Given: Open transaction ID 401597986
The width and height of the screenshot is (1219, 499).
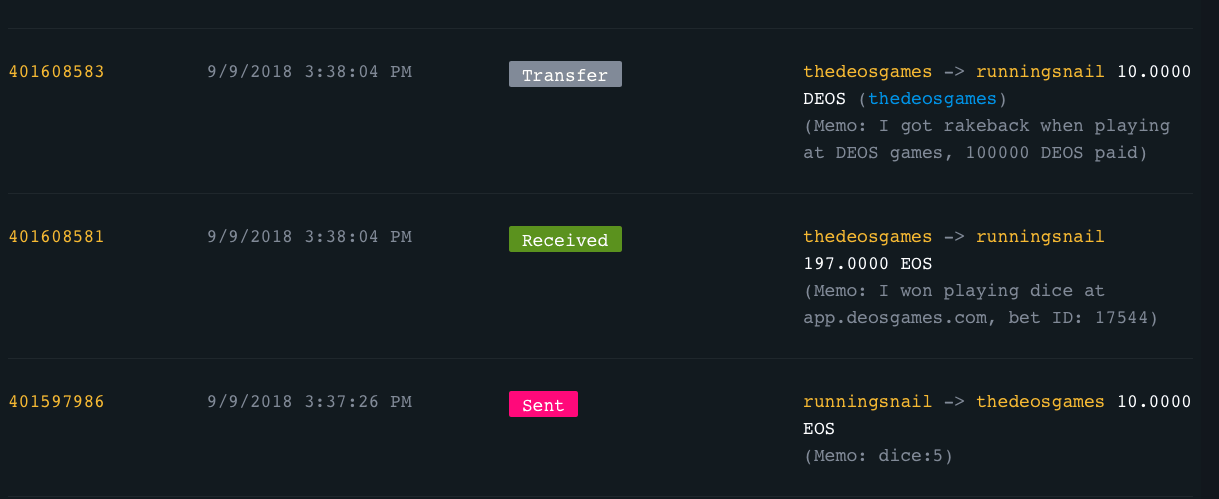Looking at the screenshot, I should [x=56, y=402].
